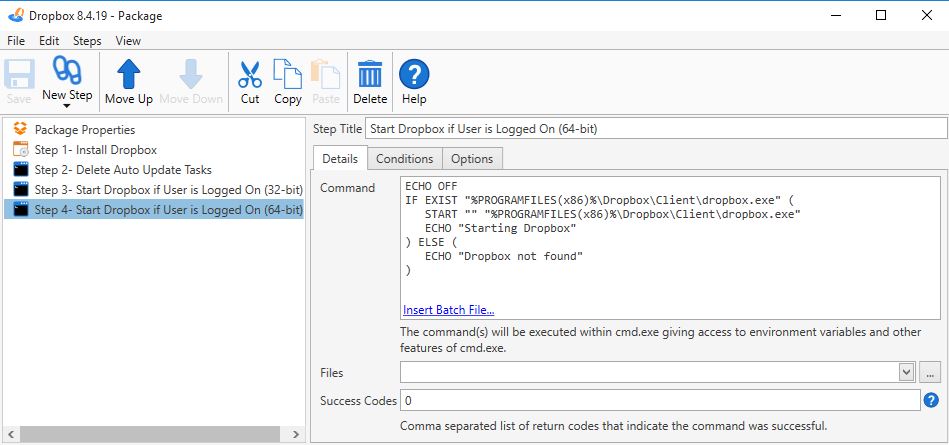
Task: Minimize the Dropbox Package window
Action: [837, 15]
